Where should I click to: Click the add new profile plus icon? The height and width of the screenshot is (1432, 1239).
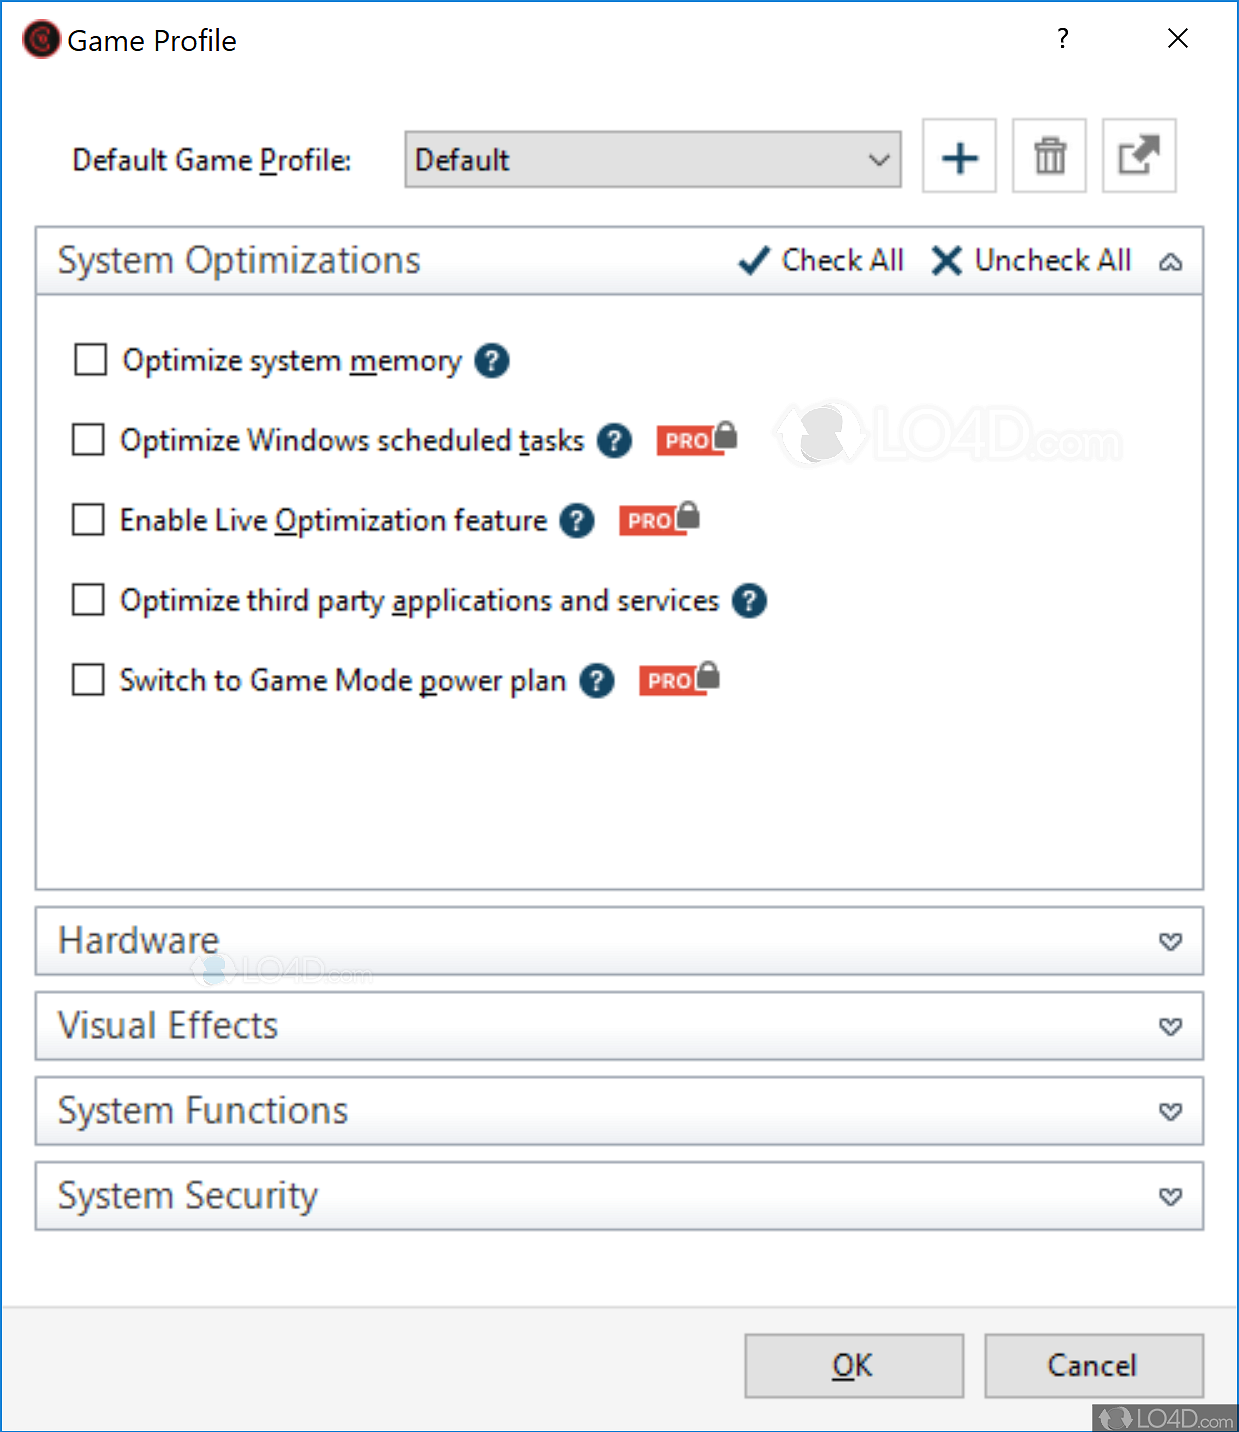(x=958, y=157)
